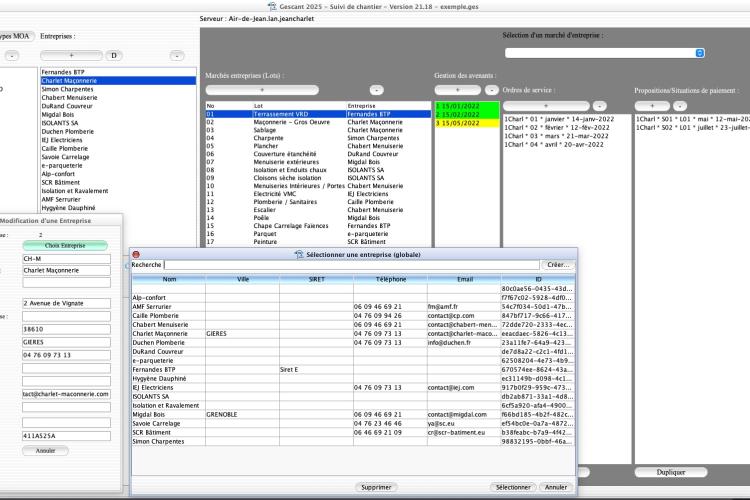Add a new Ordre de service
The height and width of the screenshot is (500, 750).
point(546,106)
